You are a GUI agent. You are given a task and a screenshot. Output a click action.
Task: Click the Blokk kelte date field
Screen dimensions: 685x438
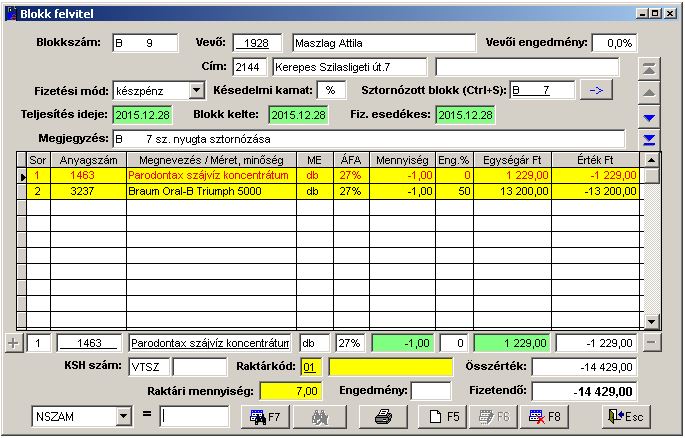point(298,115)
